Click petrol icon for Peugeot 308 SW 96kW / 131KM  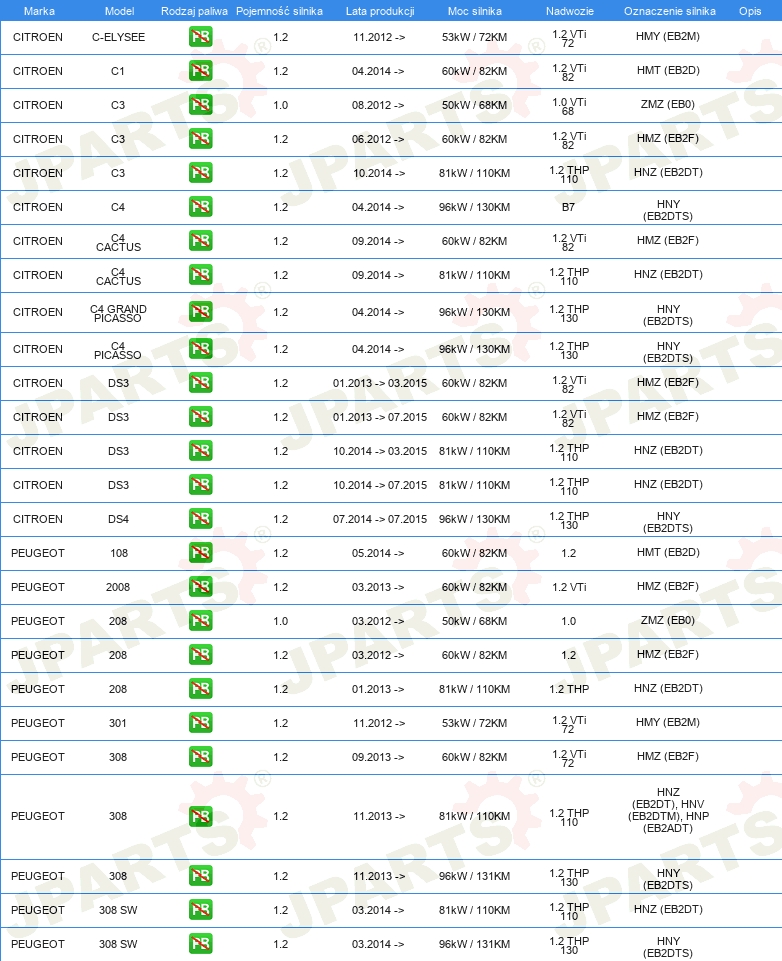click(x=200, y=944)
